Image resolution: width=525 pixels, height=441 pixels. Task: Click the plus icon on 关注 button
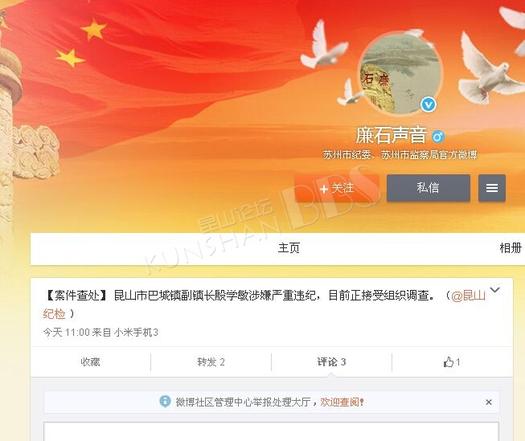tap(324, 189)
